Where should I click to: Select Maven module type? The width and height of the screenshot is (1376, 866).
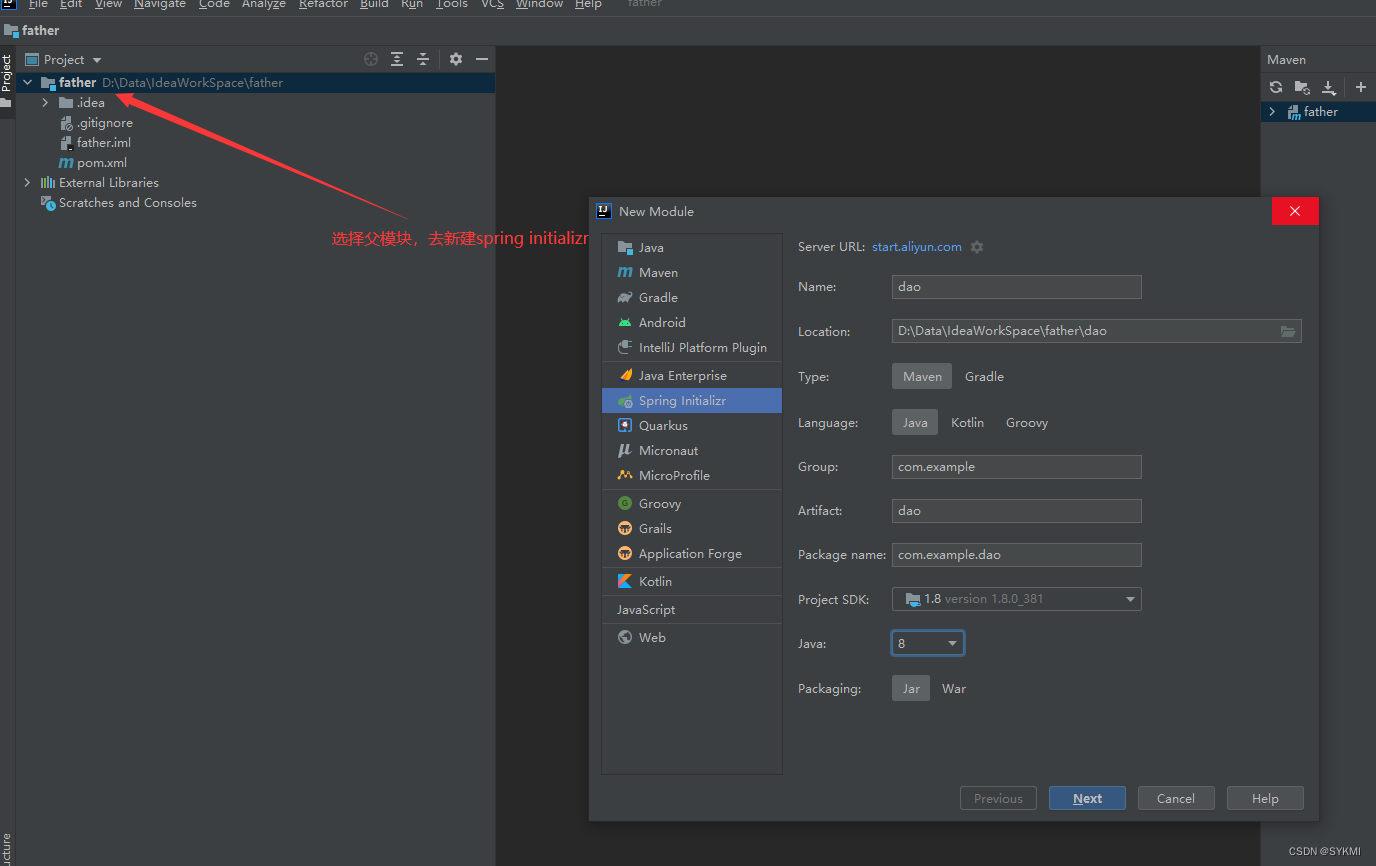pyautogui.click(x=692, y=272)
